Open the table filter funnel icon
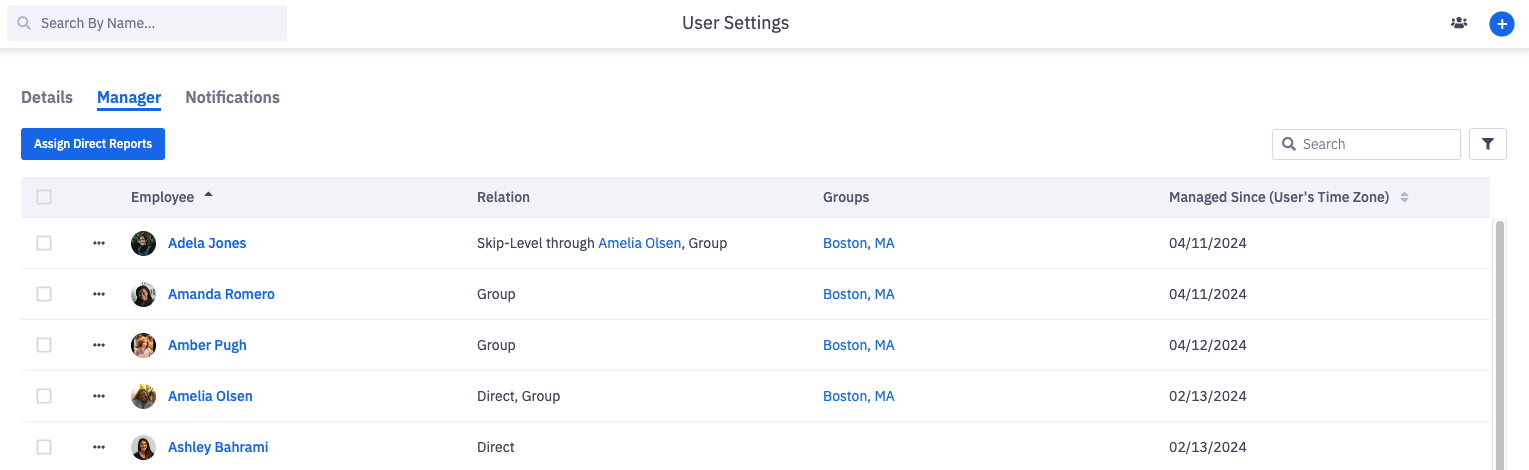 [1487, 144]
